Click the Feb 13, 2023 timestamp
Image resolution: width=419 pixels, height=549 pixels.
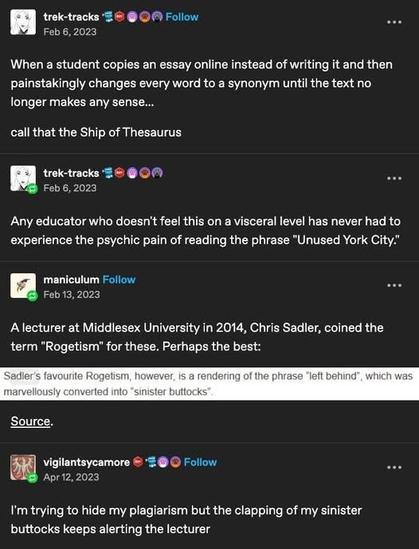71,294
